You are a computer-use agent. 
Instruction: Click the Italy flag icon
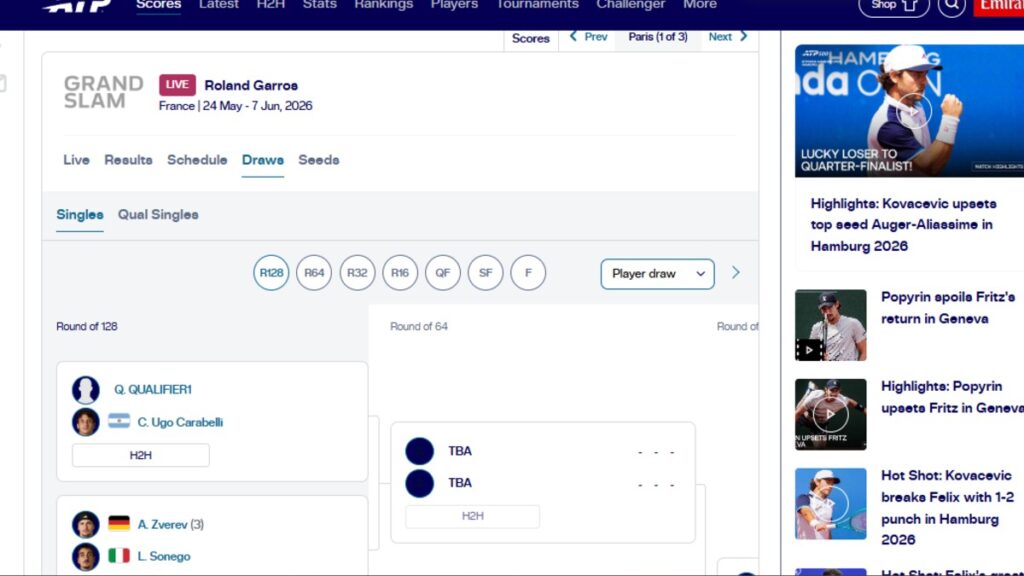pos(119,556)
